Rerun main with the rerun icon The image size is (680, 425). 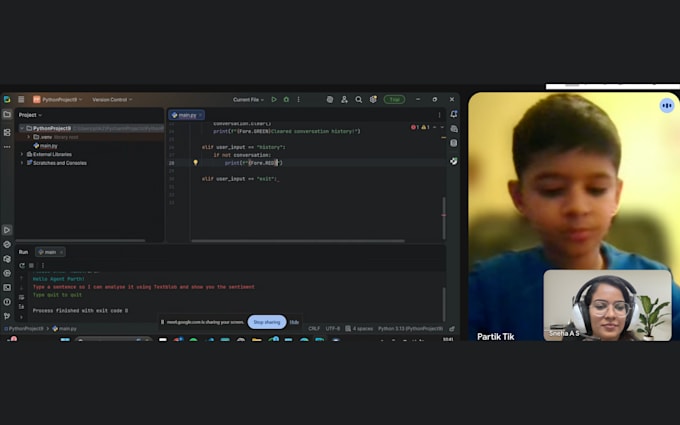(22, 265)
